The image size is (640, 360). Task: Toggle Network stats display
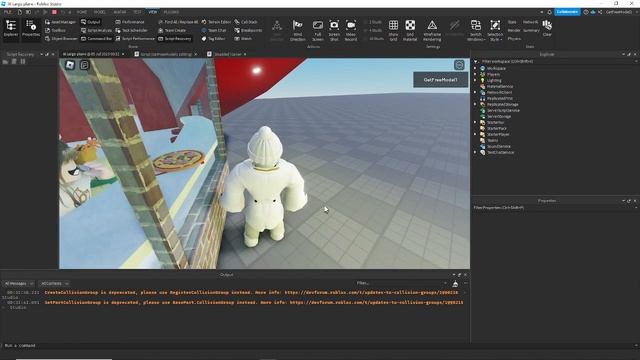pos(530,22)
